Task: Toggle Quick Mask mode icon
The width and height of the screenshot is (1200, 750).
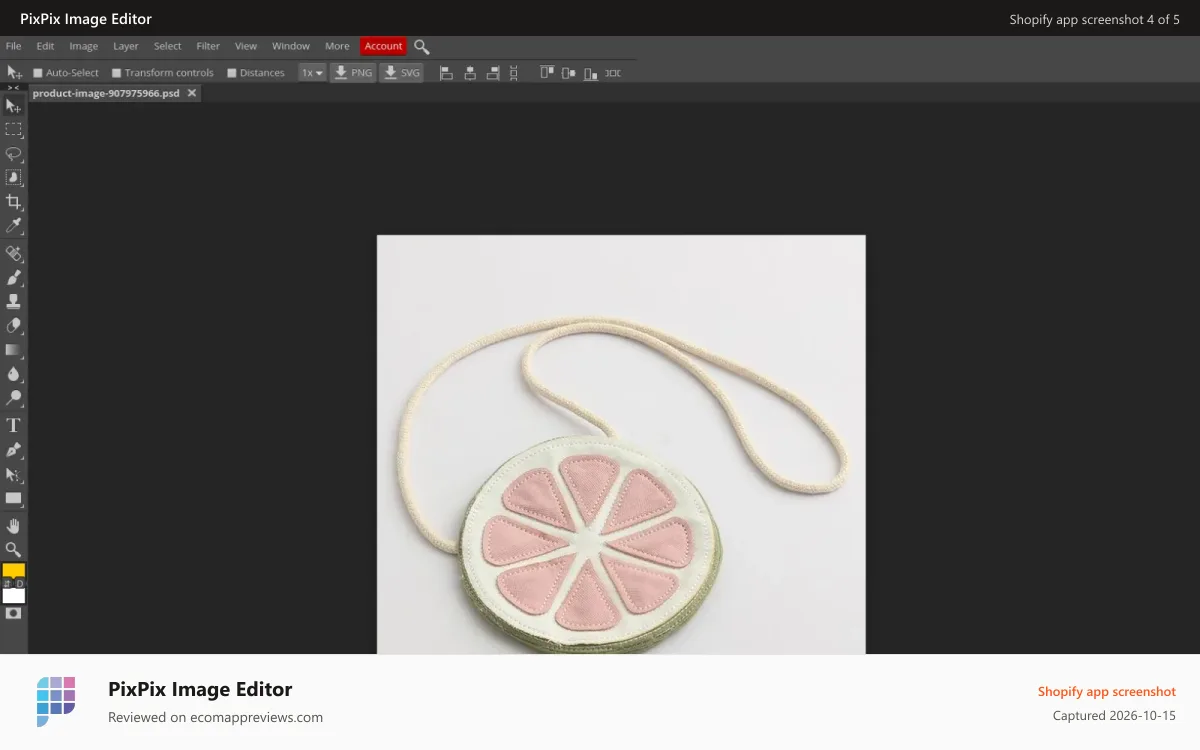Action: pos(13,613)
